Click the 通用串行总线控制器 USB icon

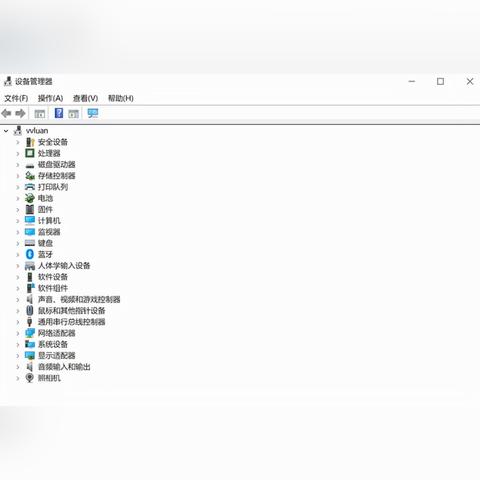coord(30,322)
